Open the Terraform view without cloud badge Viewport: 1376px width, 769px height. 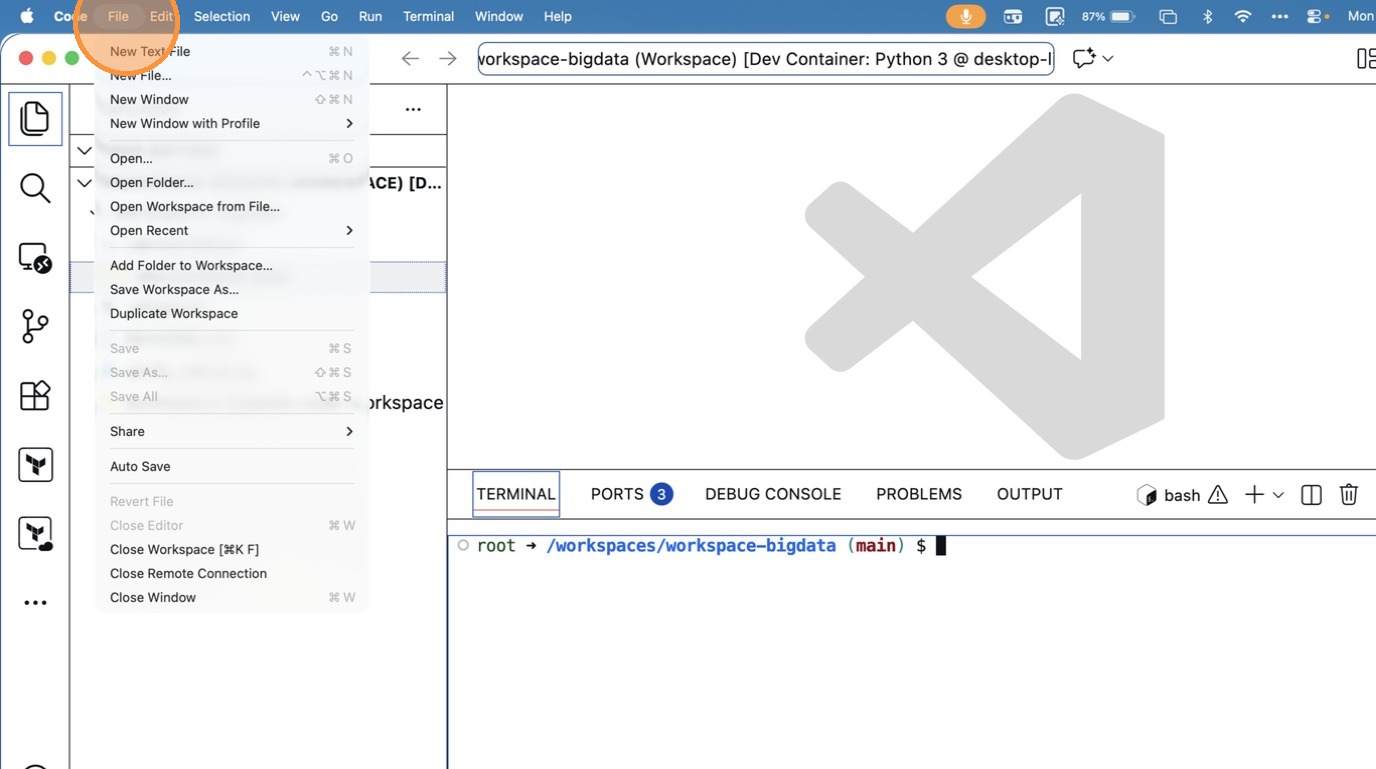(x=35, y=465)
